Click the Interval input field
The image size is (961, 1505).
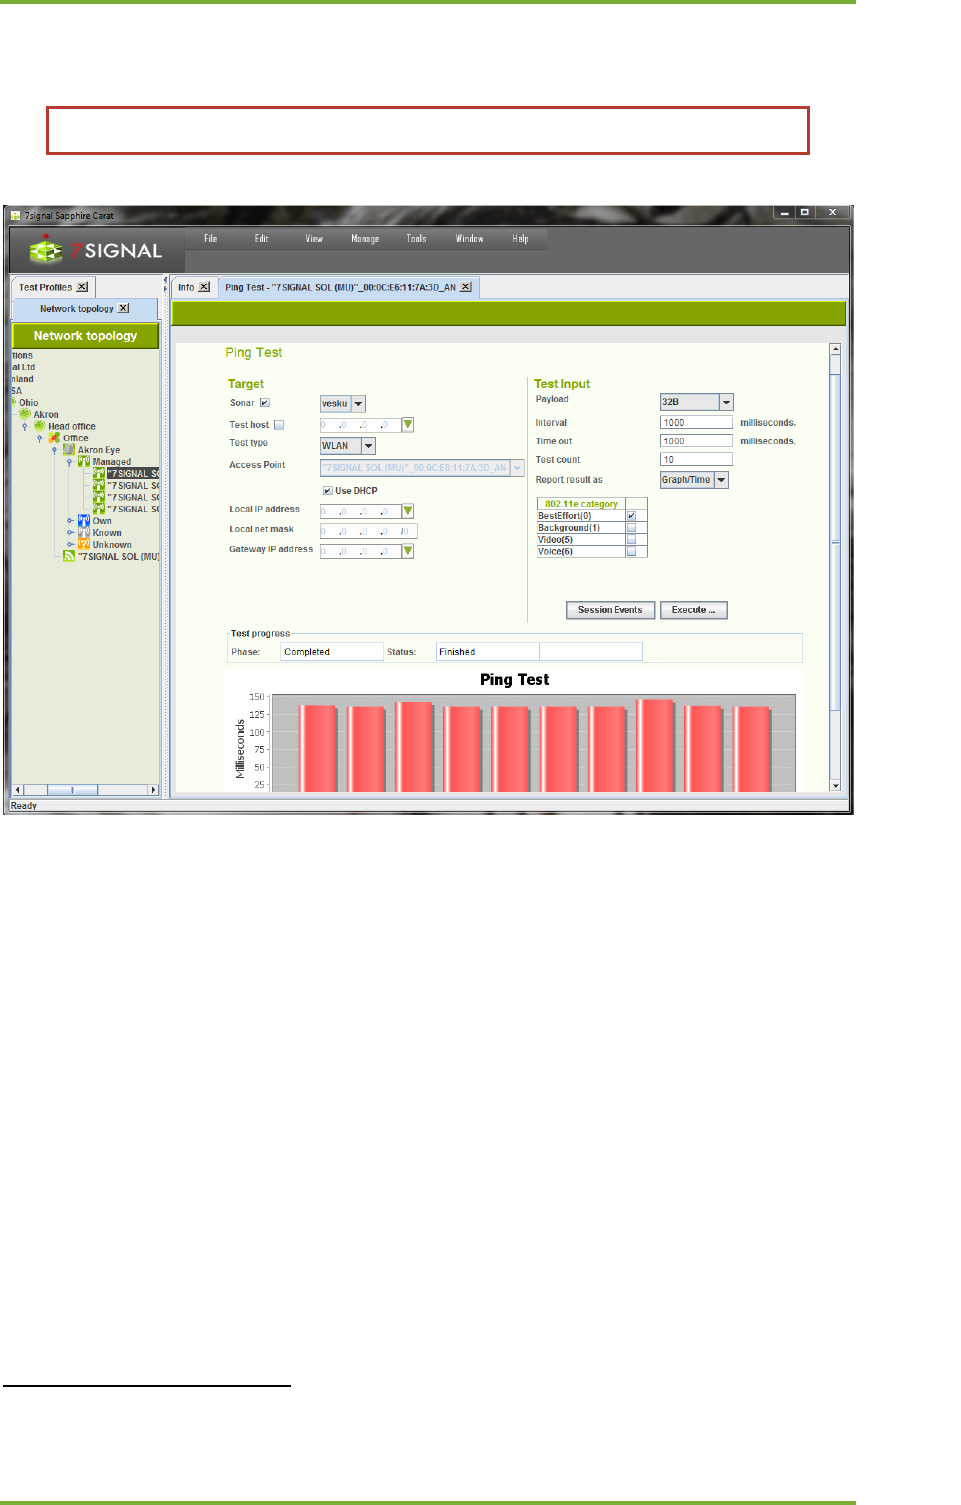(696, 423)
